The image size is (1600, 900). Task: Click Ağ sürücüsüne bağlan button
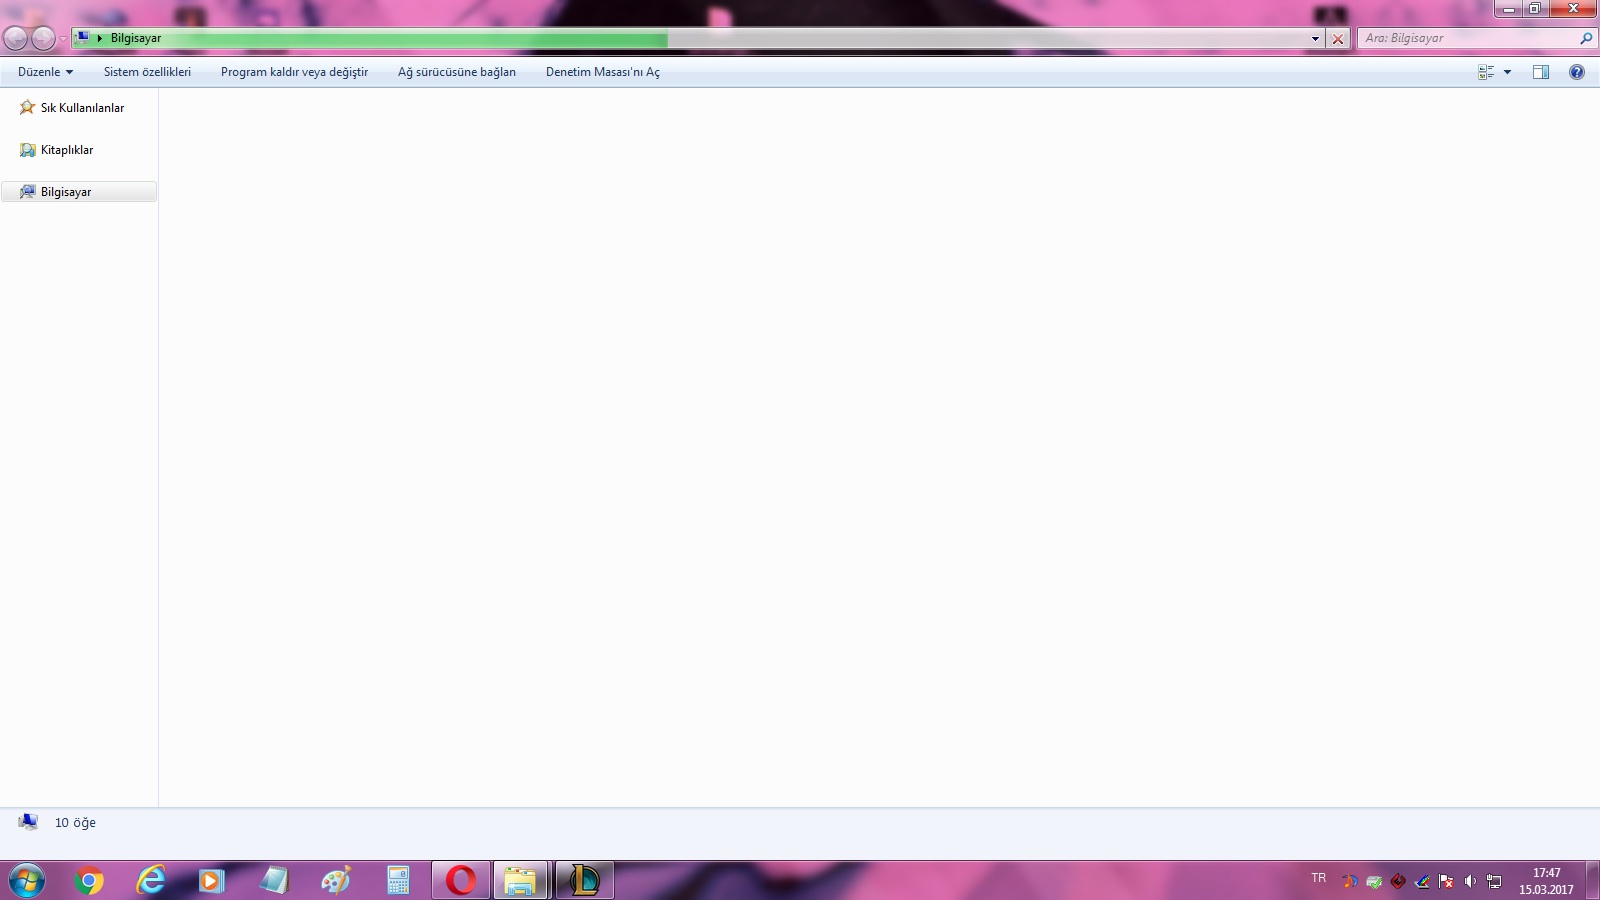pos(457,72)
